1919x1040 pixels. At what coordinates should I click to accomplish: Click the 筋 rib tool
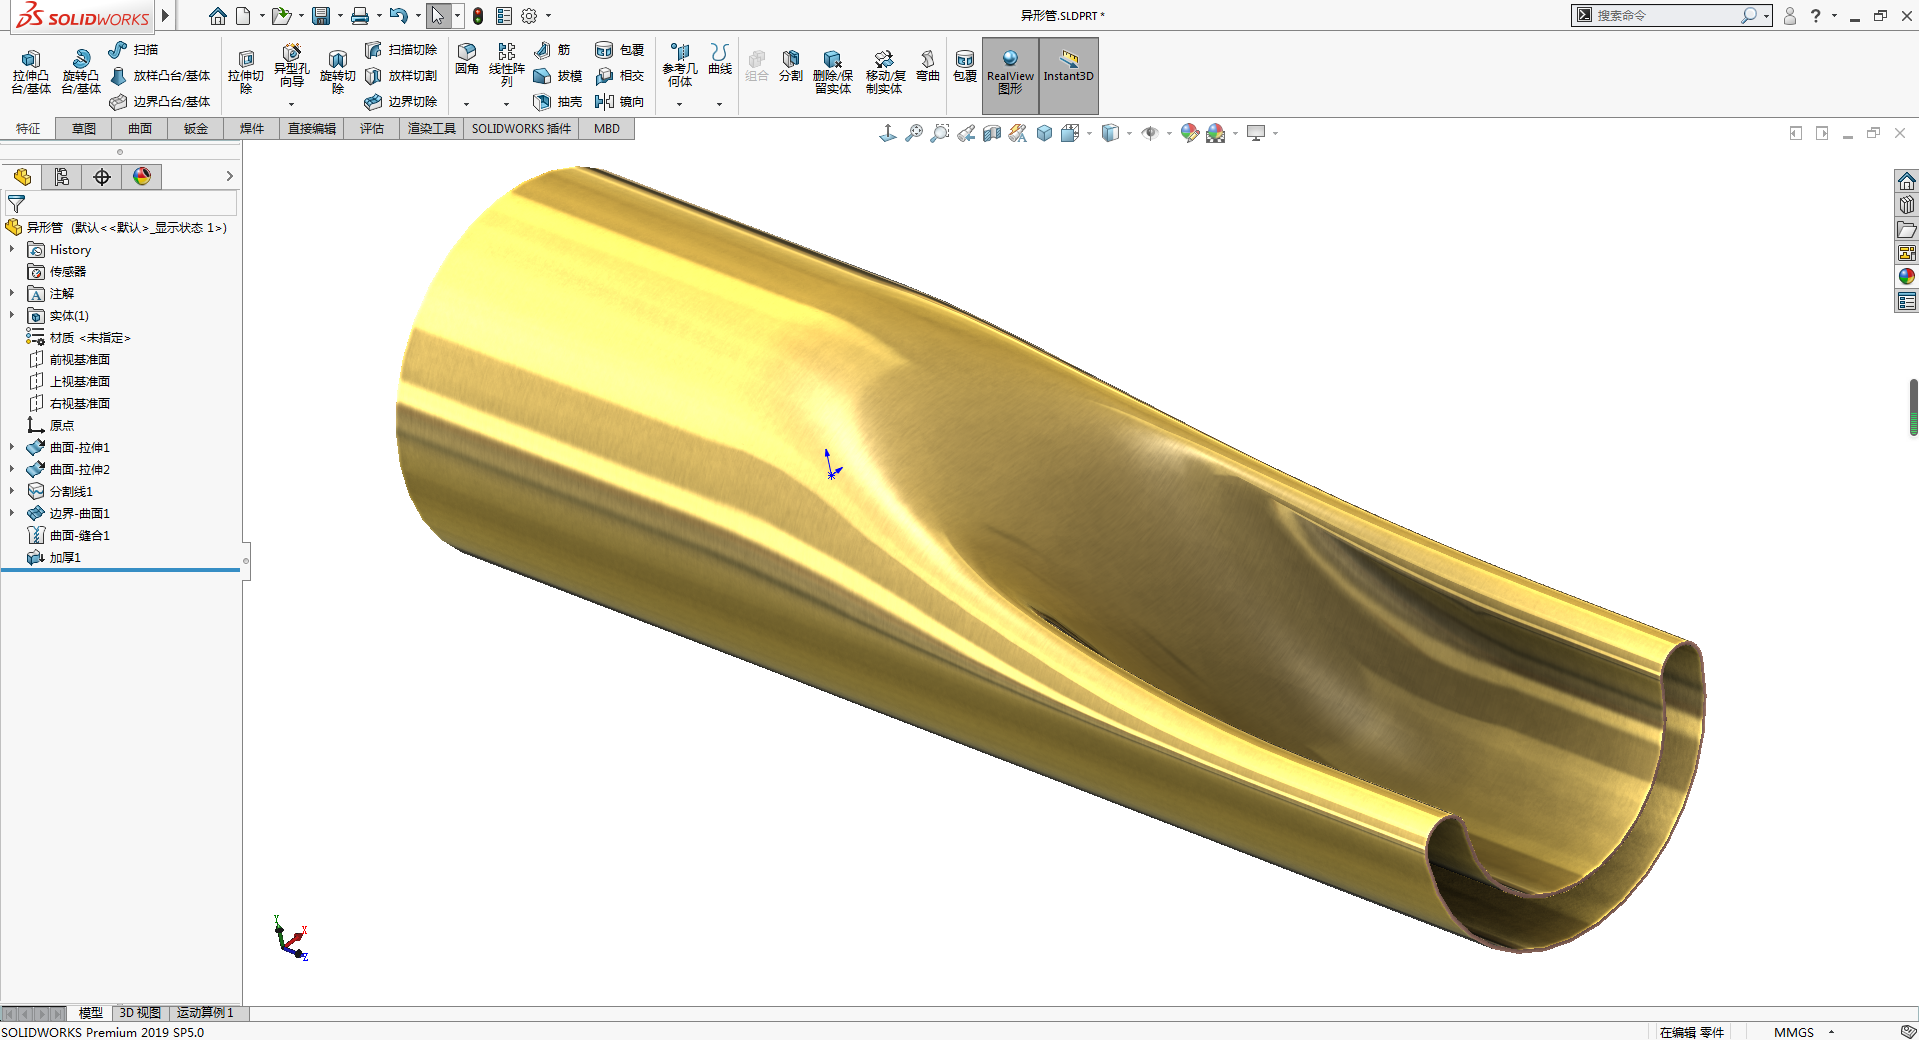[x=552, y=50]
